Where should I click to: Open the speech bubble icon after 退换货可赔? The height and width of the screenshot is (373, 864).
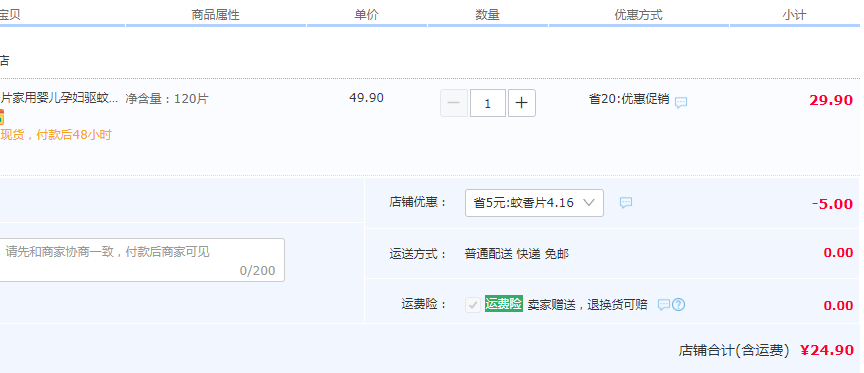(x=664, y=305)
